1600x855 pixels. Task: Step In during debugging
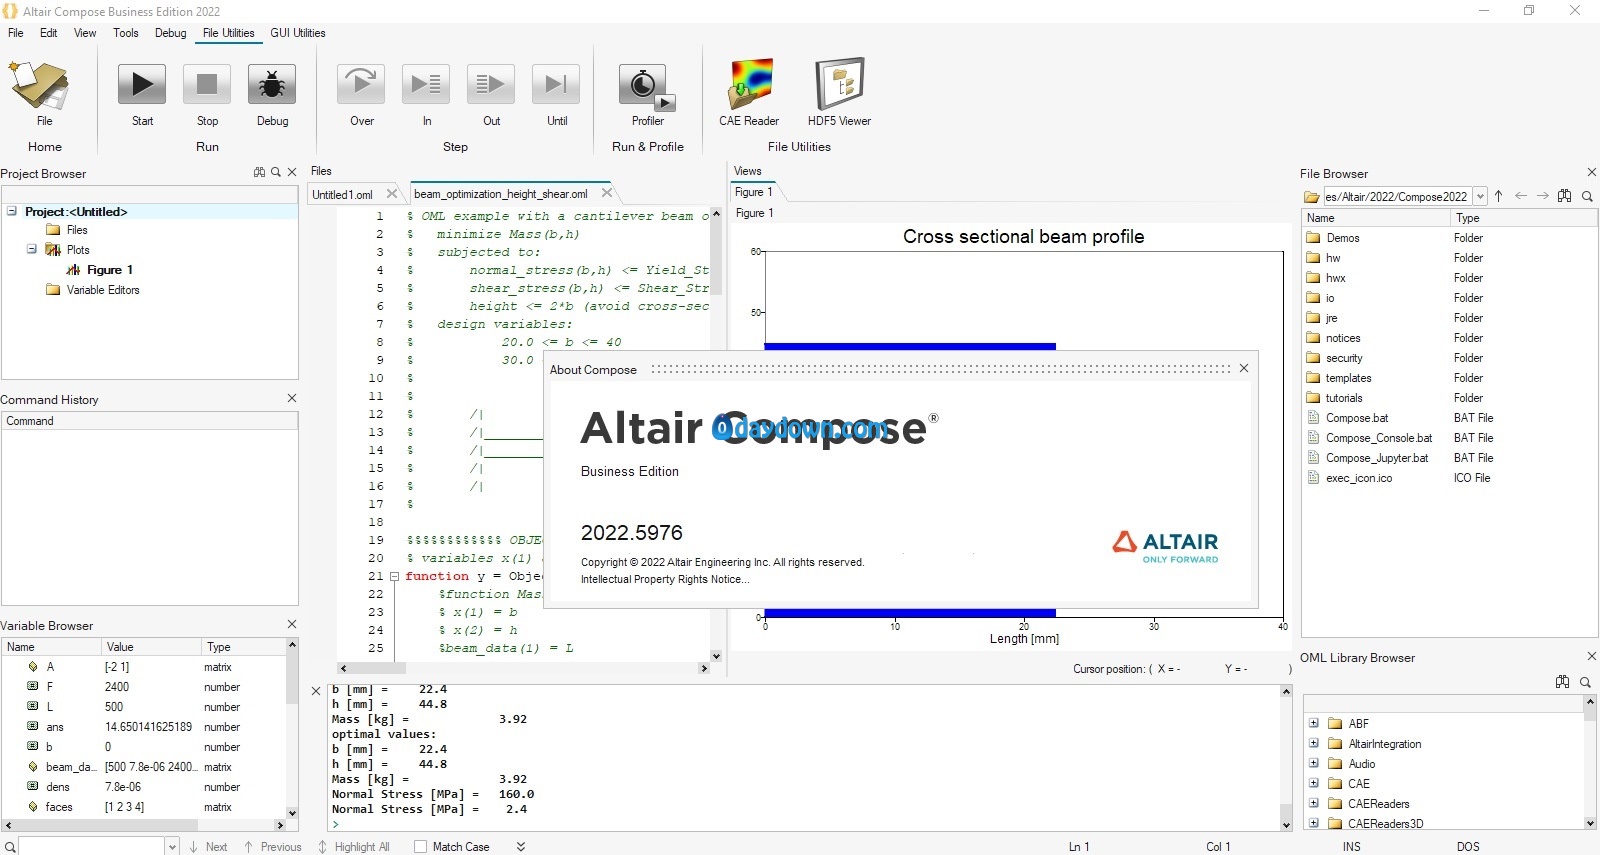click(426, 84)
